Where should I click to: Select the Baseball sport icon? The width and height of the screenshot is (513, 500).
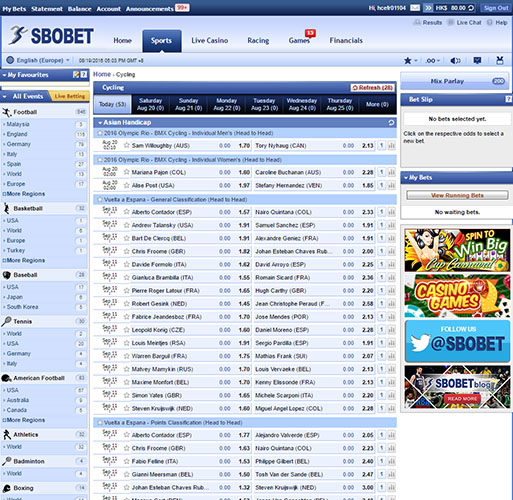6,275
